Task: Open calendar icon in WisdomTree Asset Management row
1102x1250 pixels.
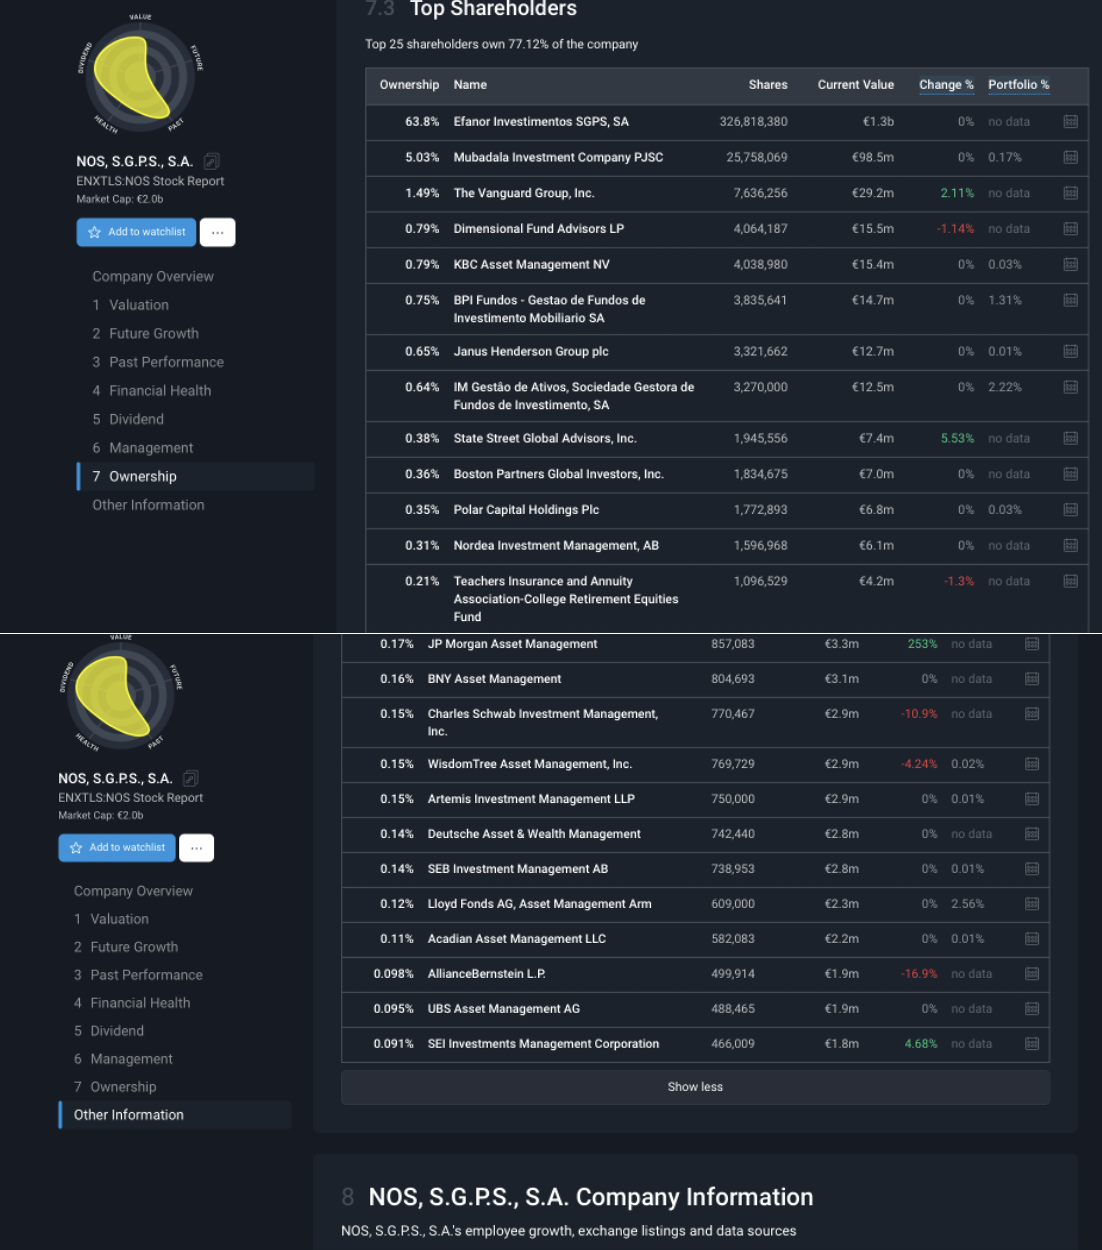Action: [x=1032, y=764]
